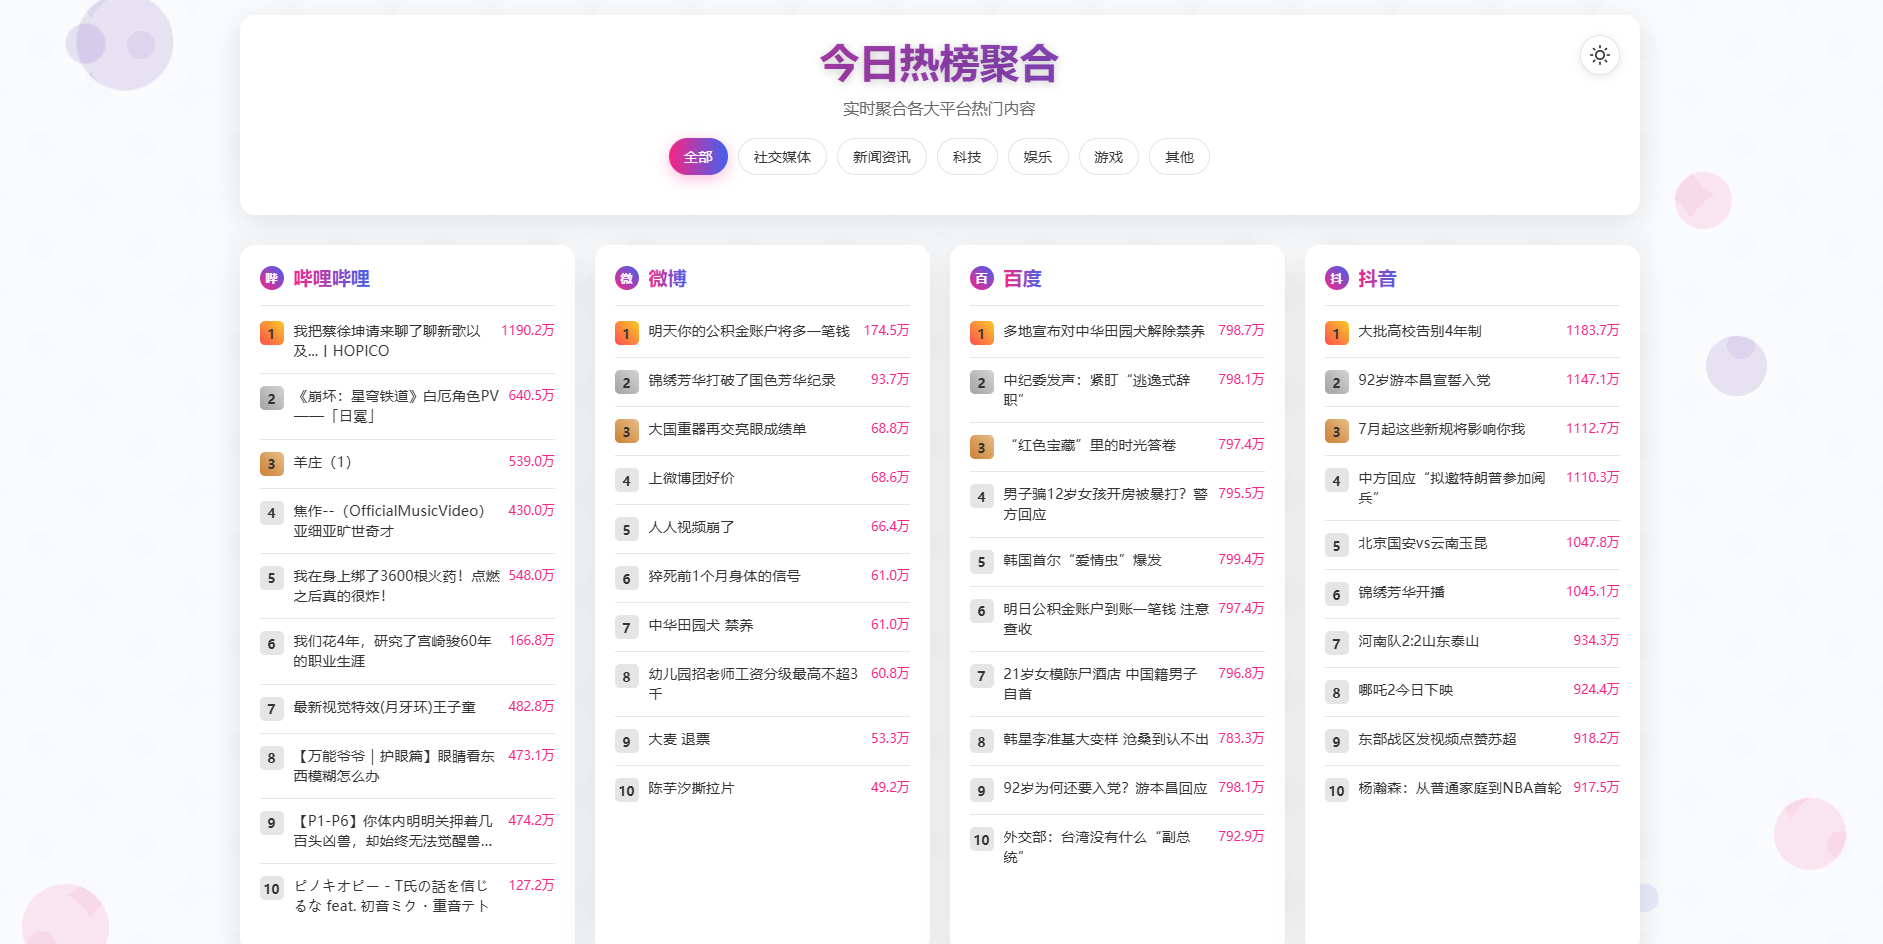Open 韩国首尔“爱情虫”爆发 item

tap(1083, 560)
